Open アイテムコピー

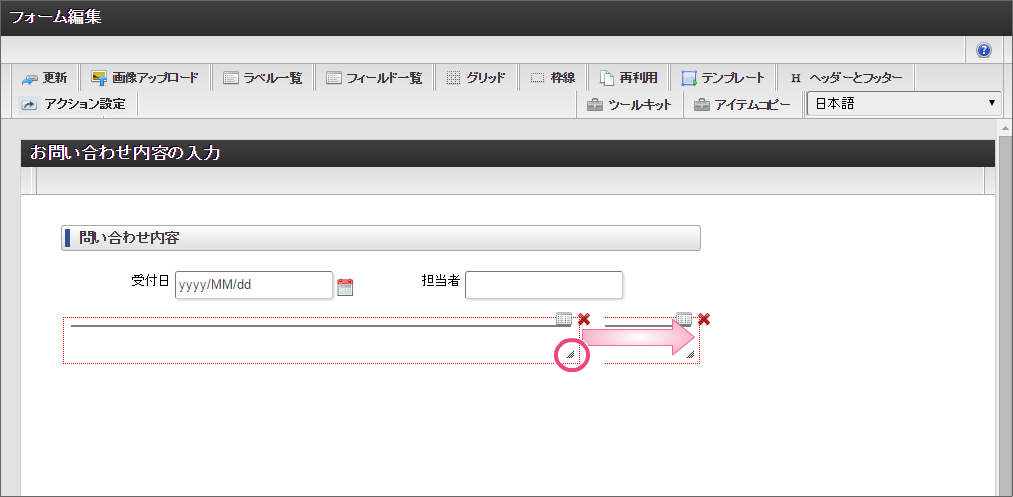[742, 105]
